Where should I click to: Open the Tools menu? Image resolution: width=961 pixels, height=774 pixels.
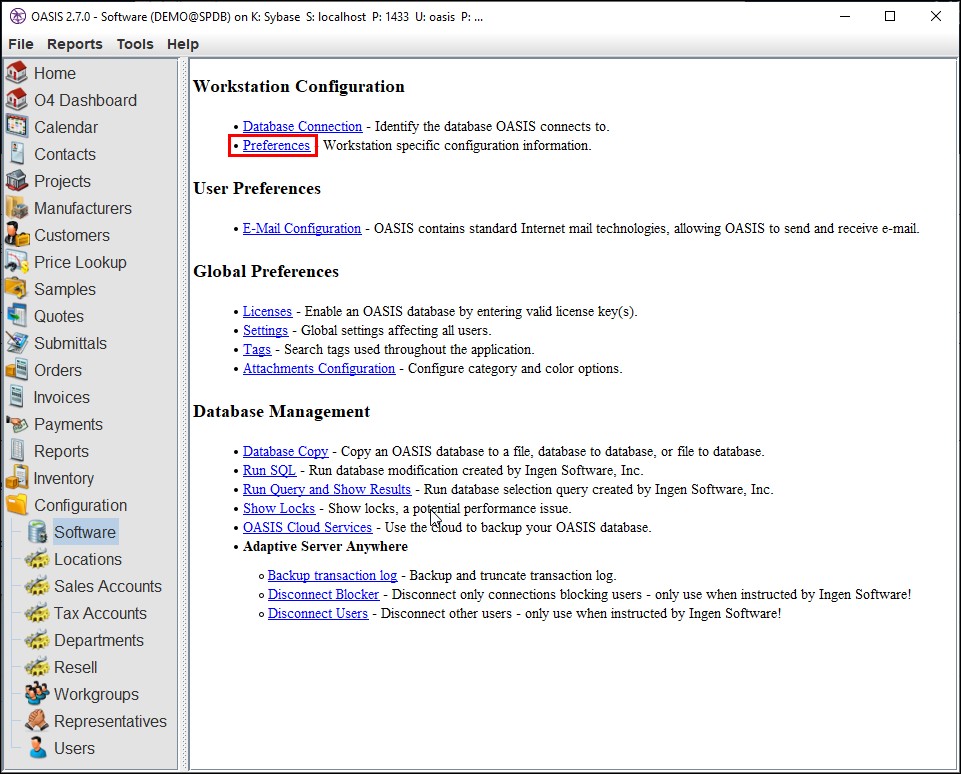click(x=135, y=44)
